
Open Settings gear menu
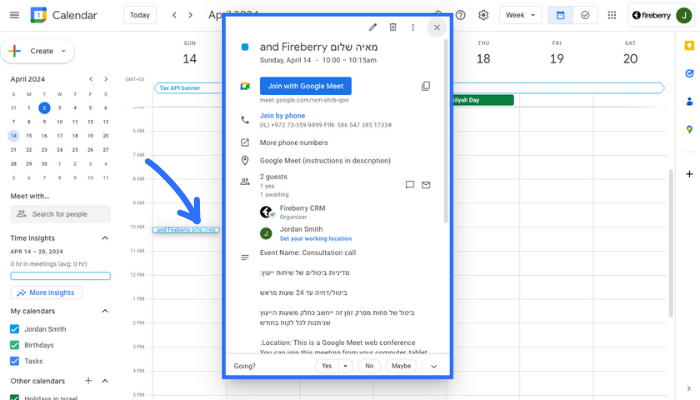[x=483, y=15]
